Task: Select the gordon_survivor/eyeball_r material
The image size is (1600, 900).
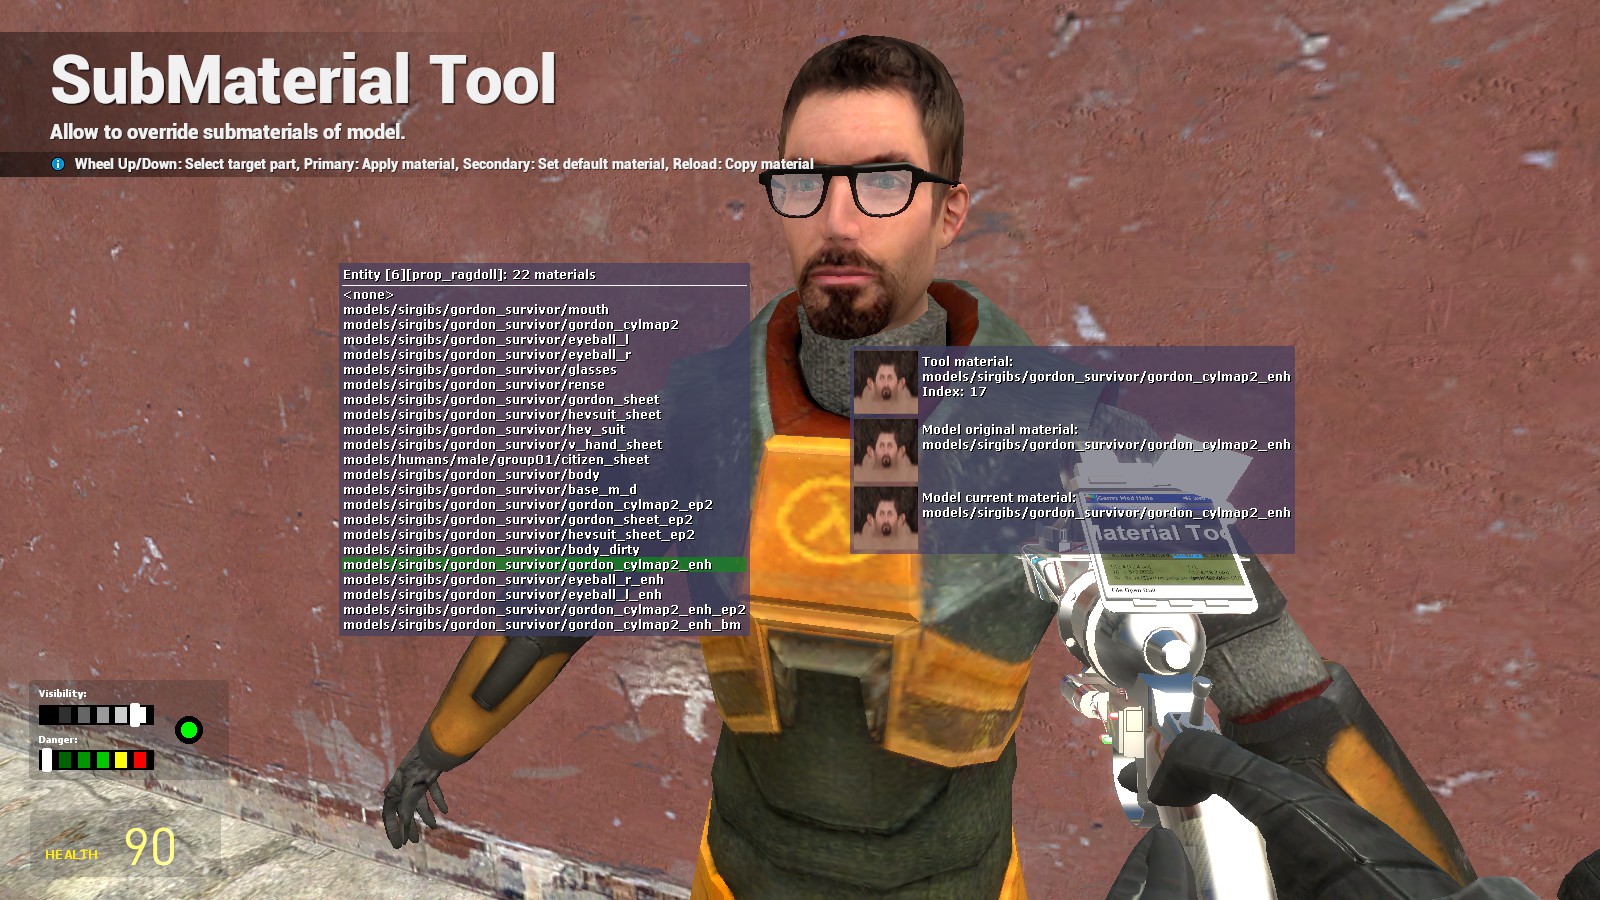Action: tap(544, 355)
